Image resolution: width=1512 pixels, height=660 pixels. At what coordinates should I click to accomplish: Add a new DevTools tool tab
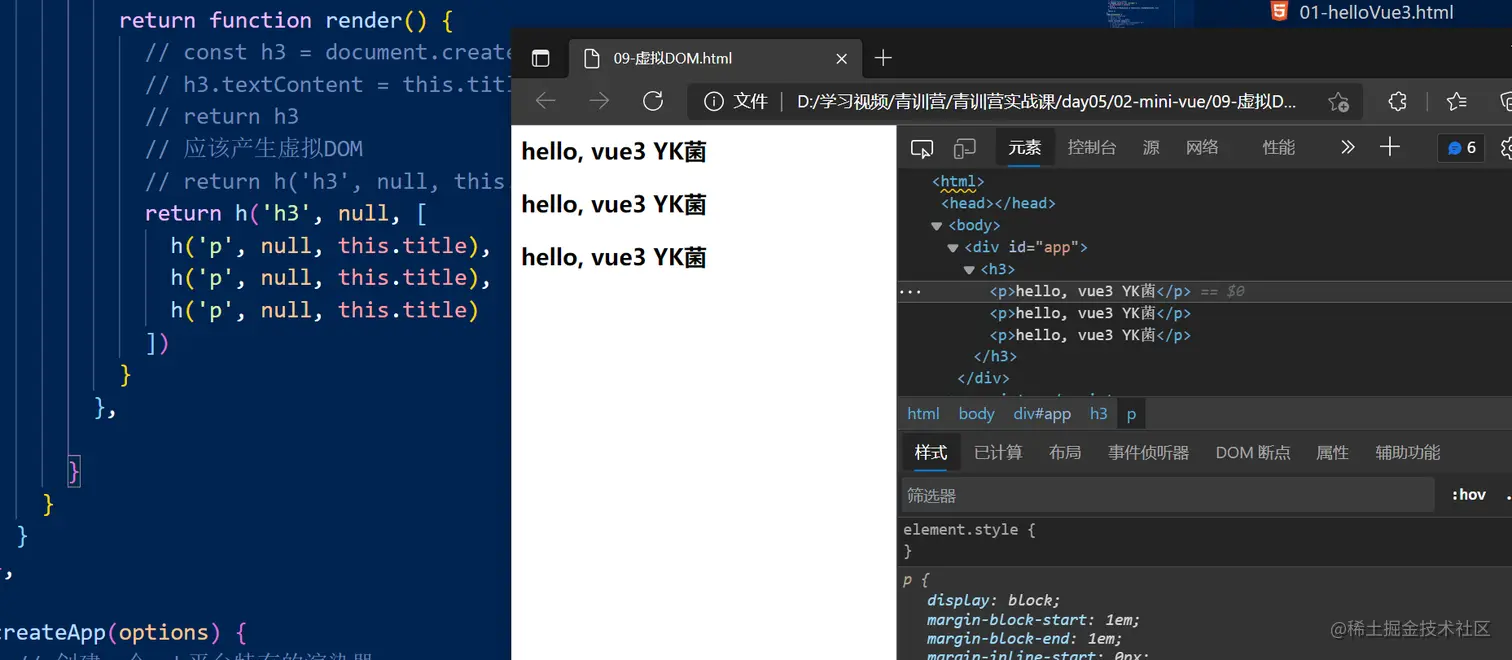point(1390,148)
